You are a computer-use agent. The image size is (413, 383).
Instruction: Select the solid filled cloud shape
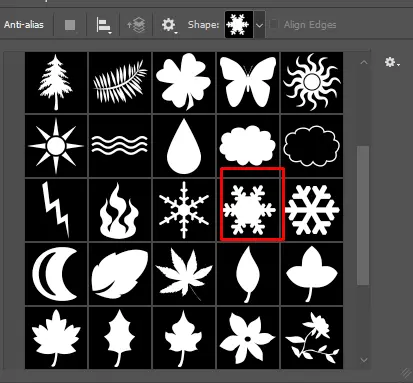click(x=248, y=146)
